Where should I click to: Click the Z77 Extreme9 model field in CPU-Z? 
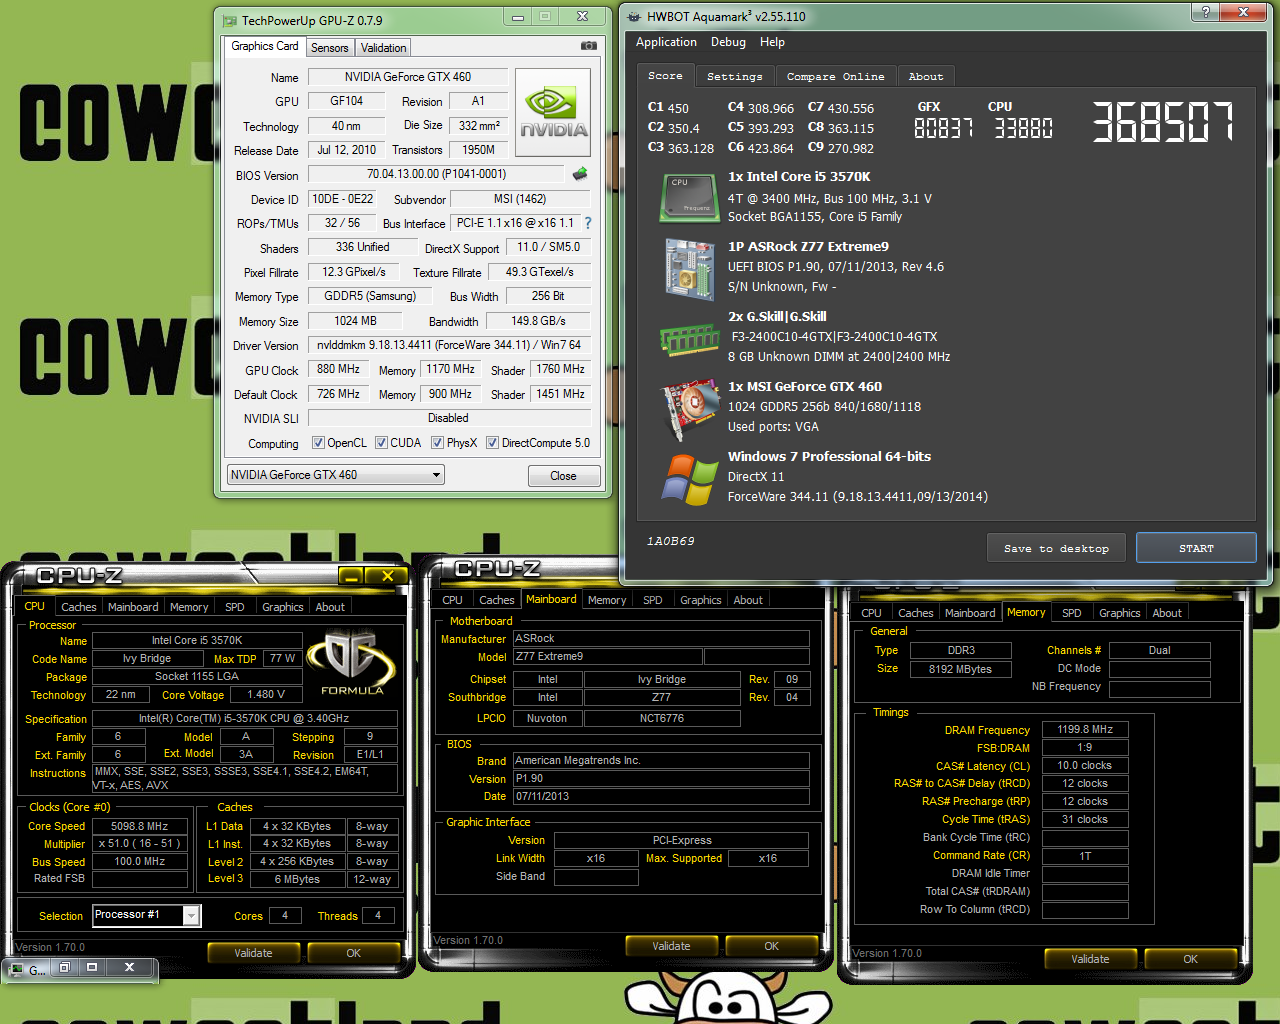[x=607, y=657]
